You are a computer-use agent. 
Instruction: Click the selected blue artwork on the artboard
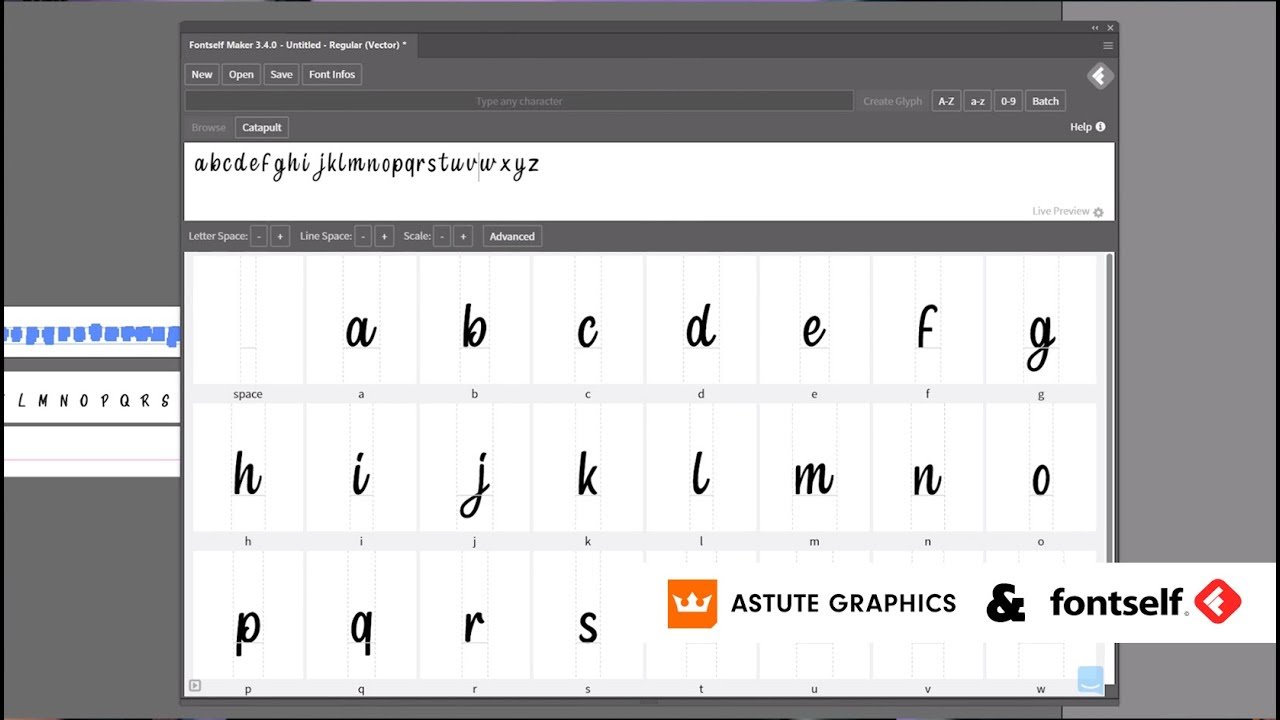coord(92,333)
